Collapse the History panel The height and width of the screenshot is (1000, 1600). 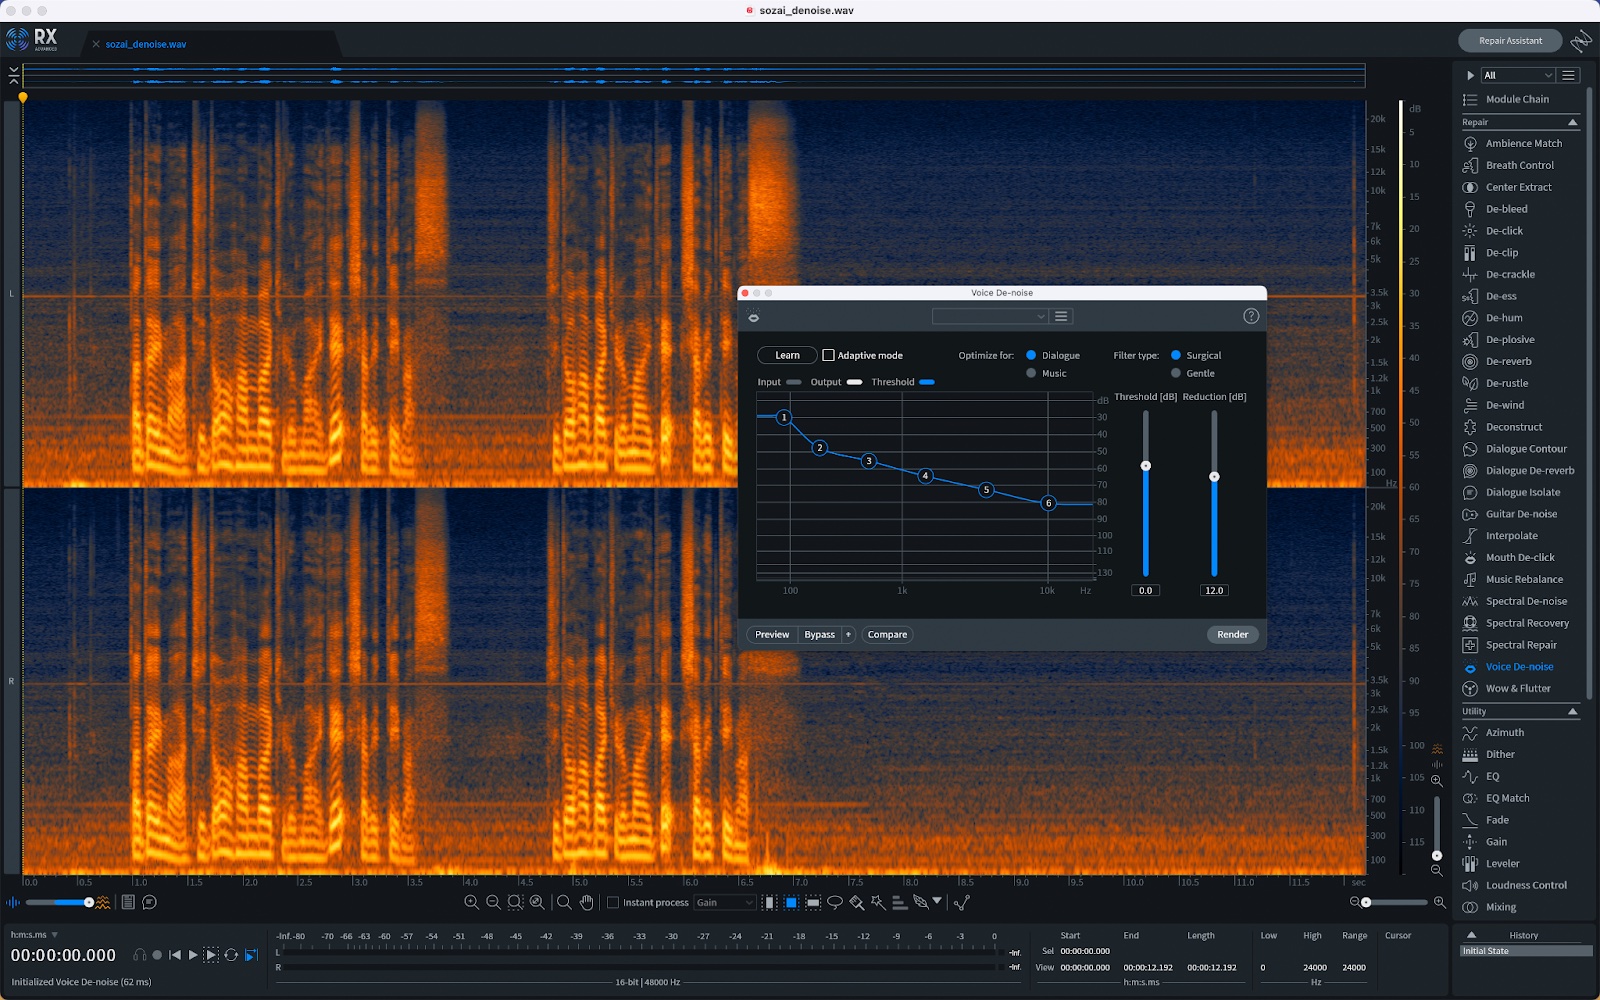coord(1471,935)
